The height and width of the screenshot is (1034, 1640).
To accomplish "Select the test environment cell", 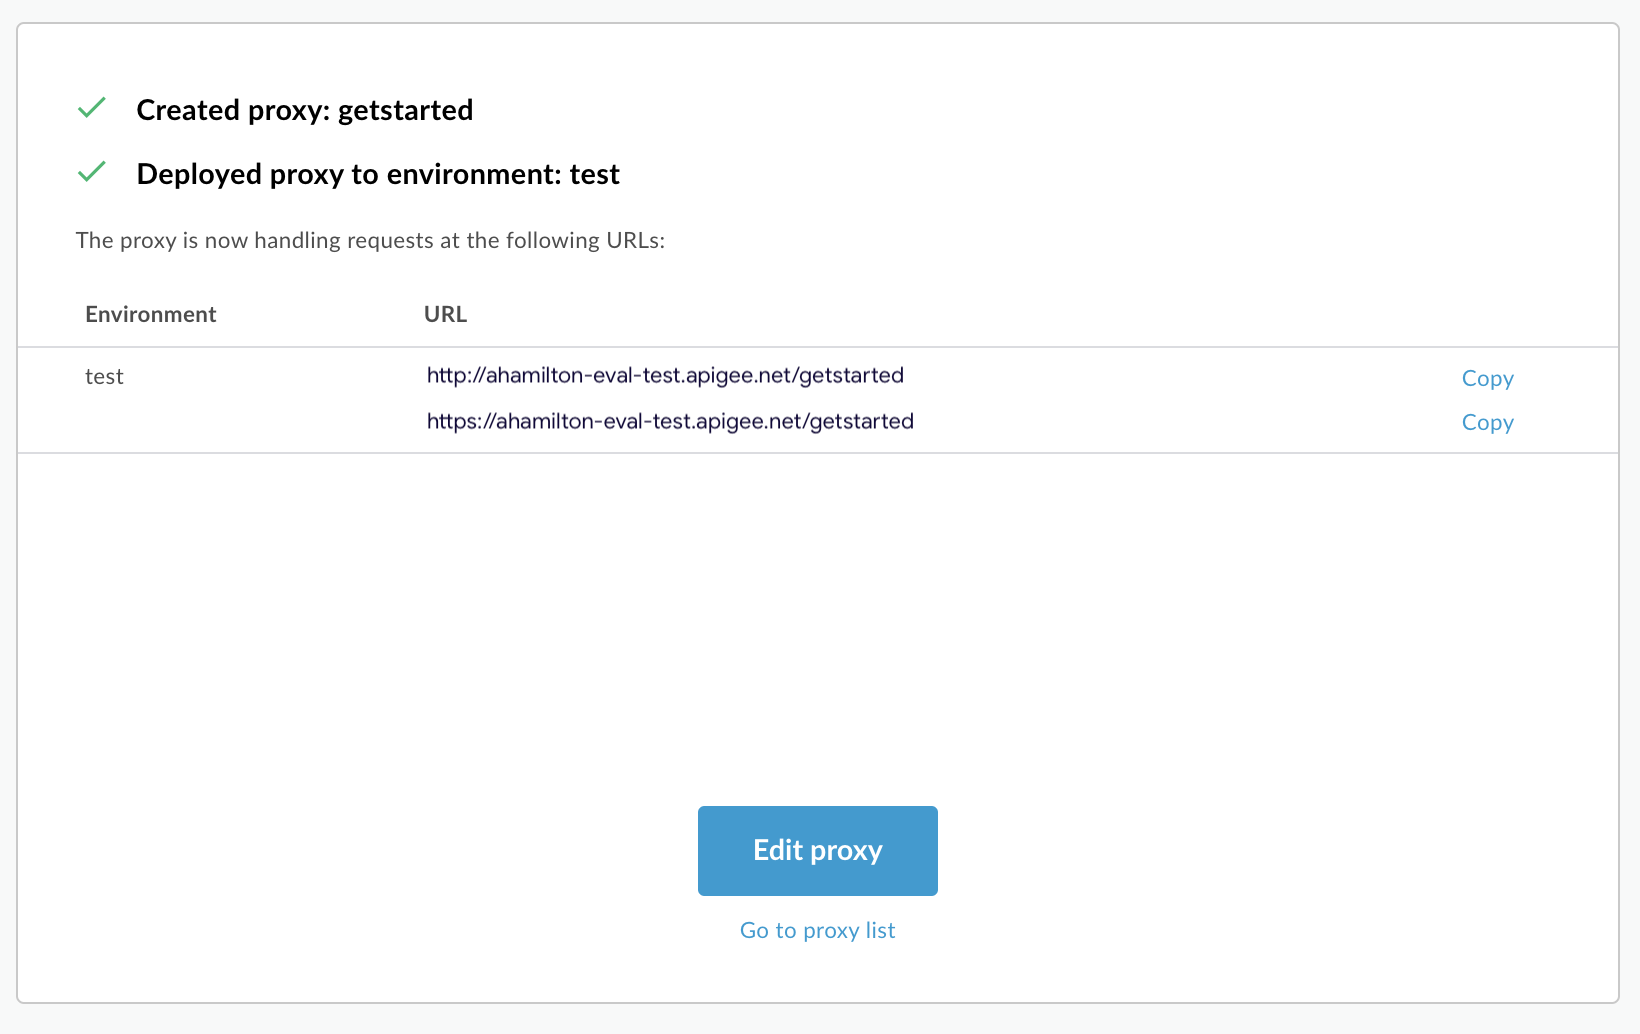I will pos(104,377).
